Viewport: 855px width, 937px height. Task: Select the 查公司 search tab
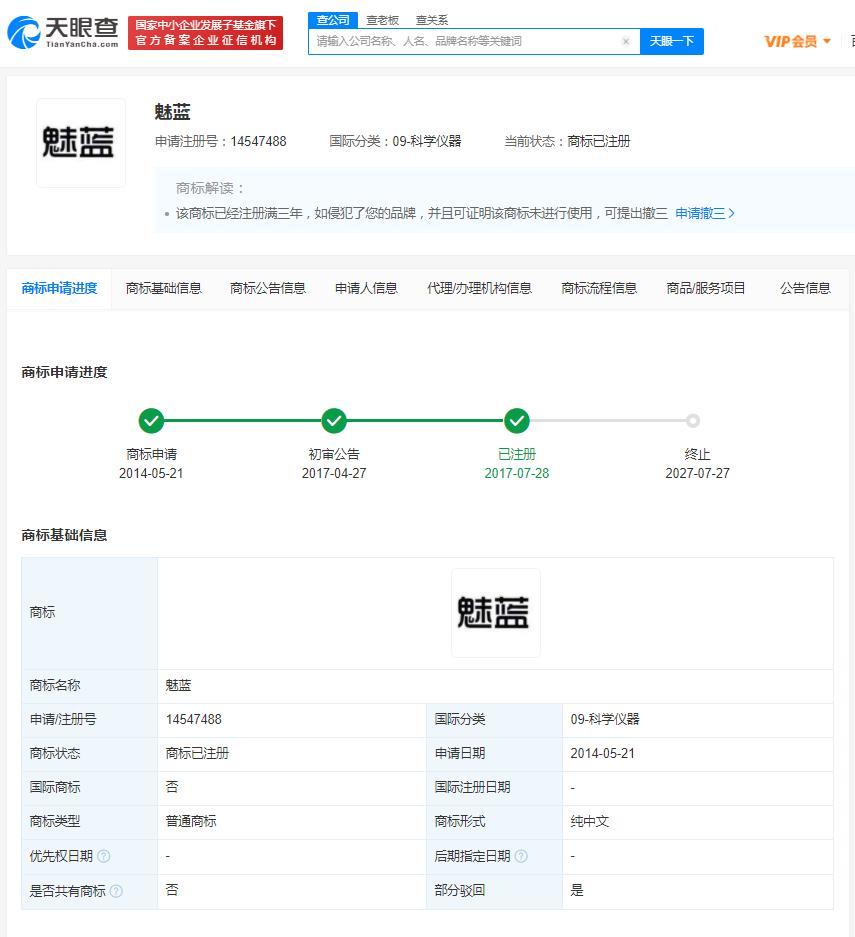333,20
